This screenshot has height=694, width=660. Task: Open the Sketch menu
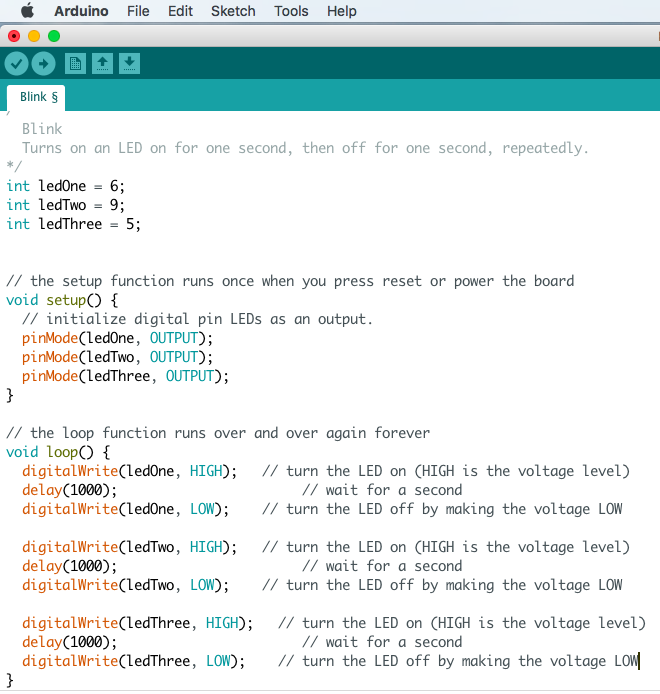(x=233, y=11)
